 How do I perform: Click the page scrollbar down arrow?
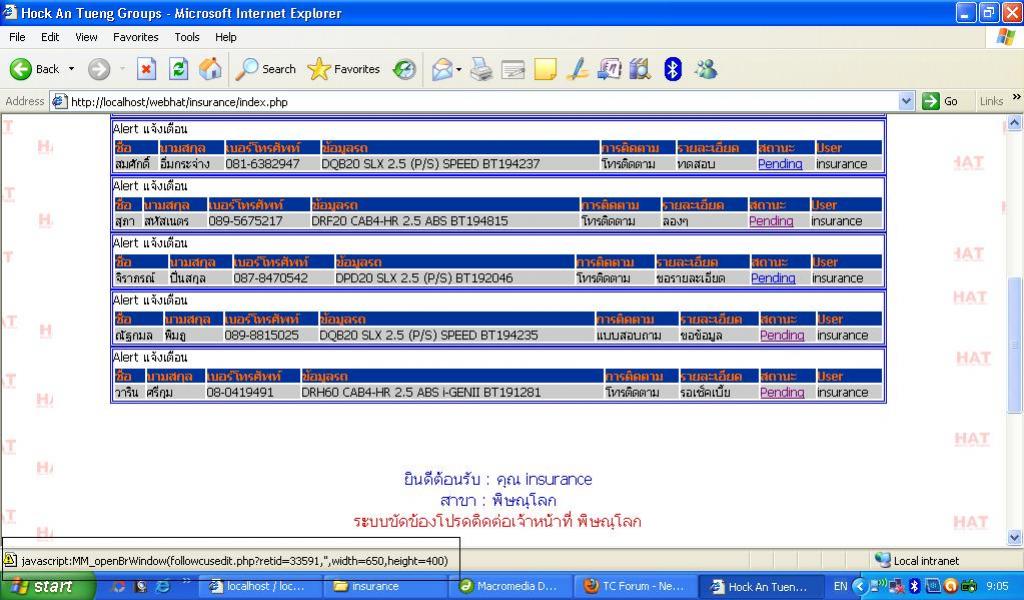pyautogui.click(x=1014, y=538)
